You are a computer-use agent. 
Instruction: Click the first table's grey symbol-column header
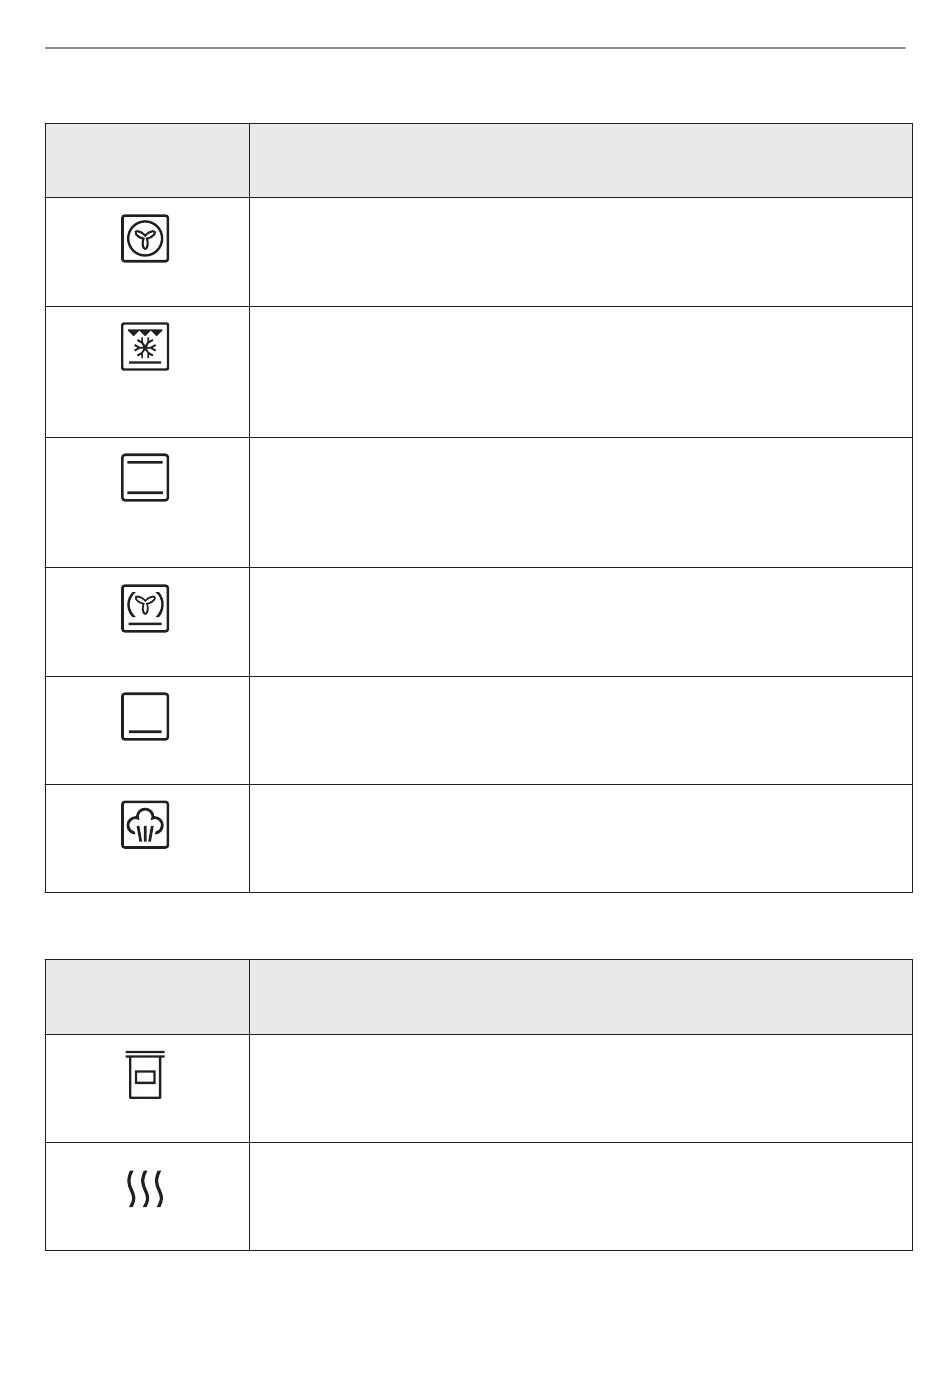147,161
